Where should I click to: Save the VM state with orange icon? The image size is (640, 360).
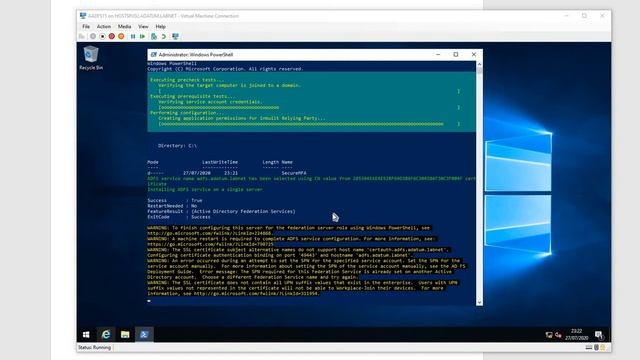tap(121, 36)
